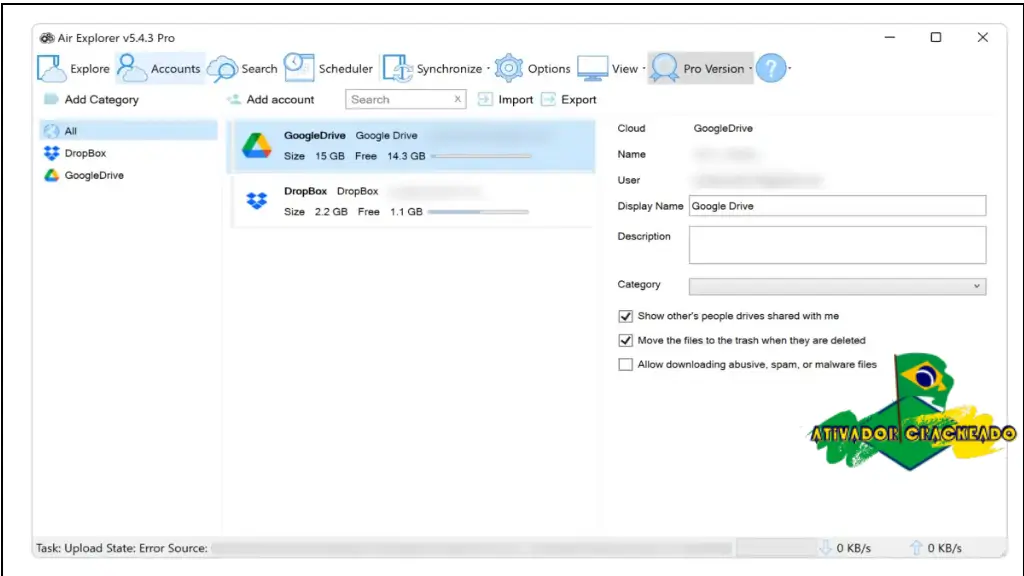This screenshot has height=576, width=1024.
Task: Open the Accounts section icon
Action: coord(131,68)
